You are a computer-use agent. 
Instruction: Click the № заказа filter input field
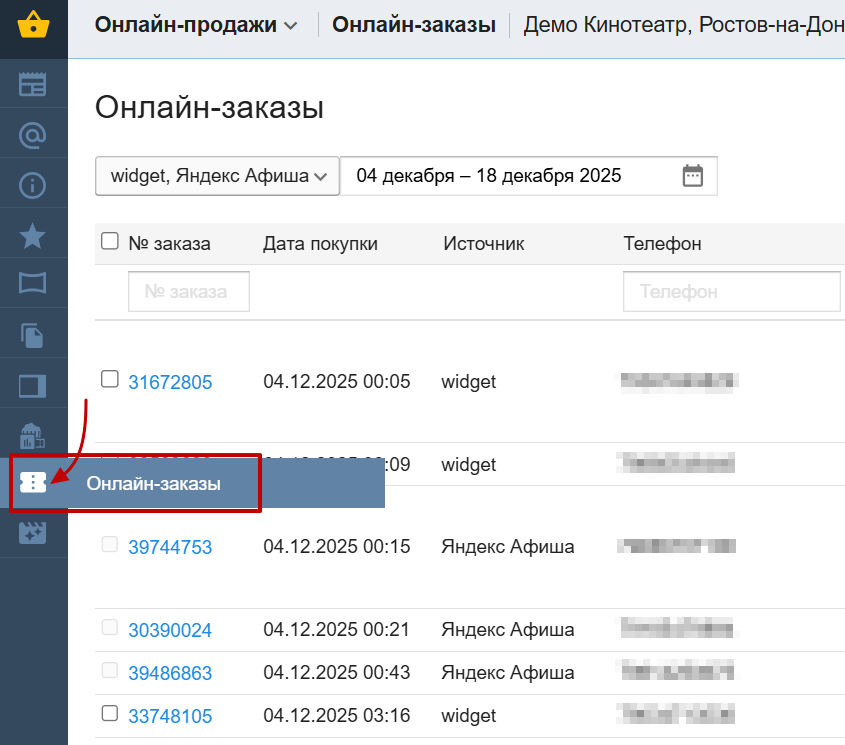(188, 292)
